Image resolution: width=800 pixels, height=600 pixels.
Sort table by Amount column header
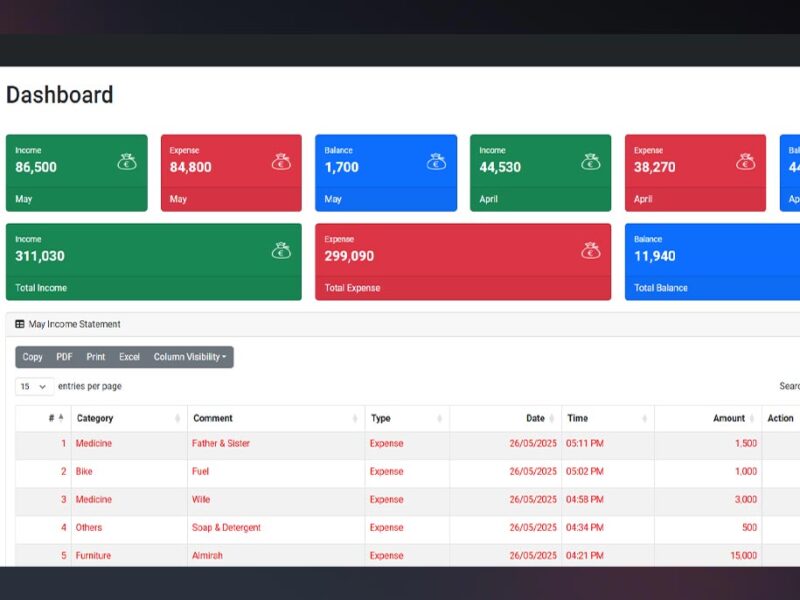728,418
